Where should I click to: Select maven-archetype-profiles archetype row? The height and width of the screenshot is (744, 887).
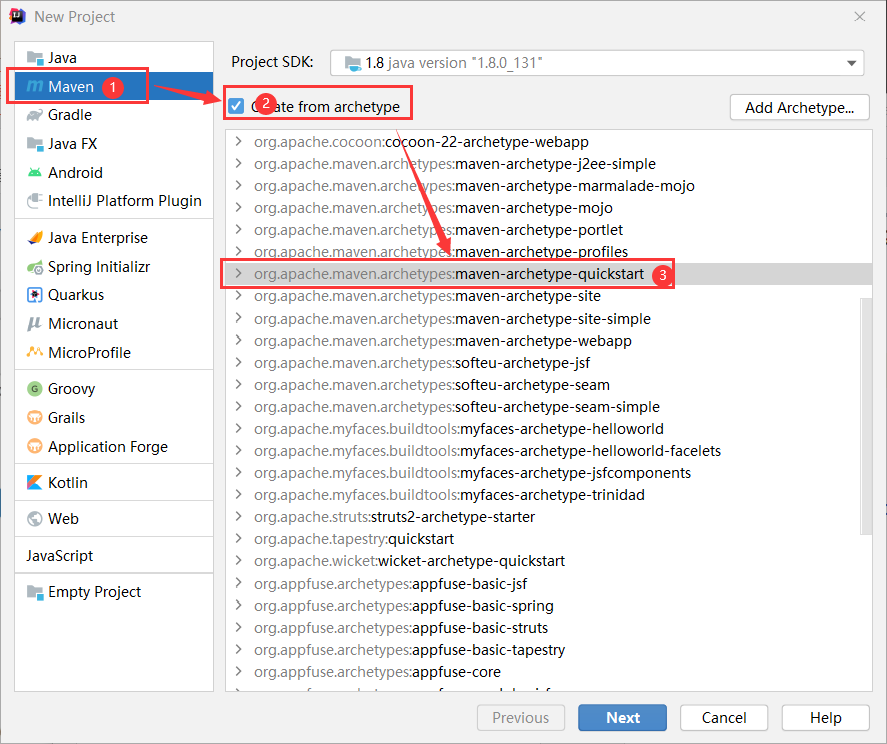coord(549,252)
